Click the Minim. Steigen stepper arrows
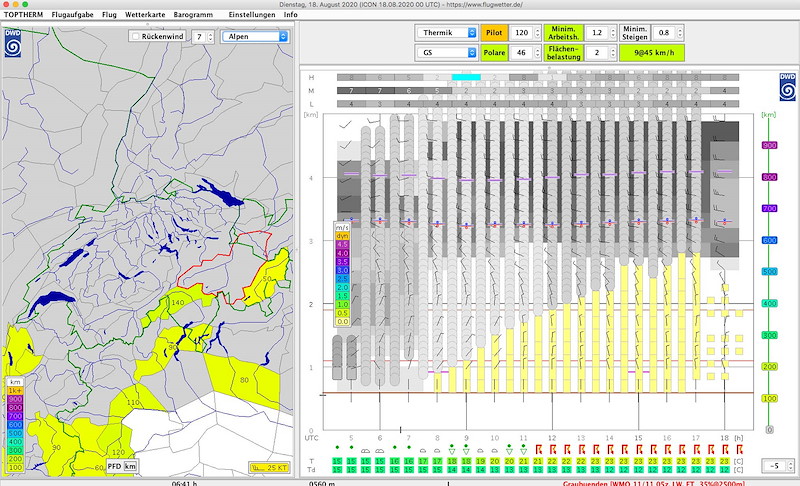 (x=680, y=33)
